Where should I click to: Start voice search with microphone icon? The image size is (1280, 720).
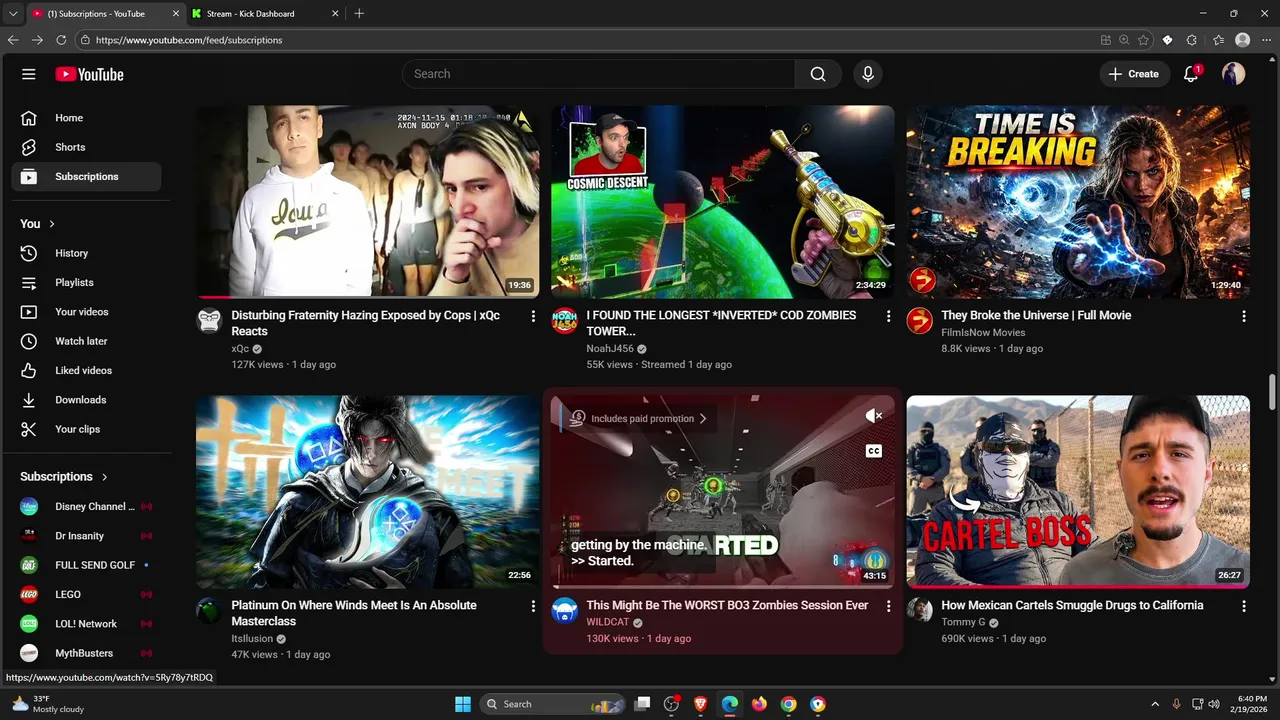868,74
